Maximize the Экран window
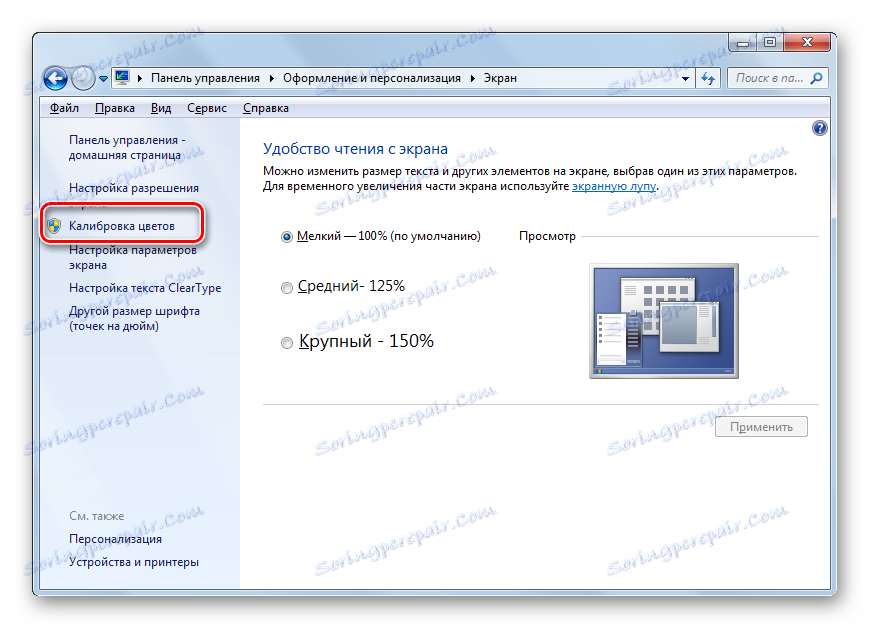 click(x=770, y=43)
